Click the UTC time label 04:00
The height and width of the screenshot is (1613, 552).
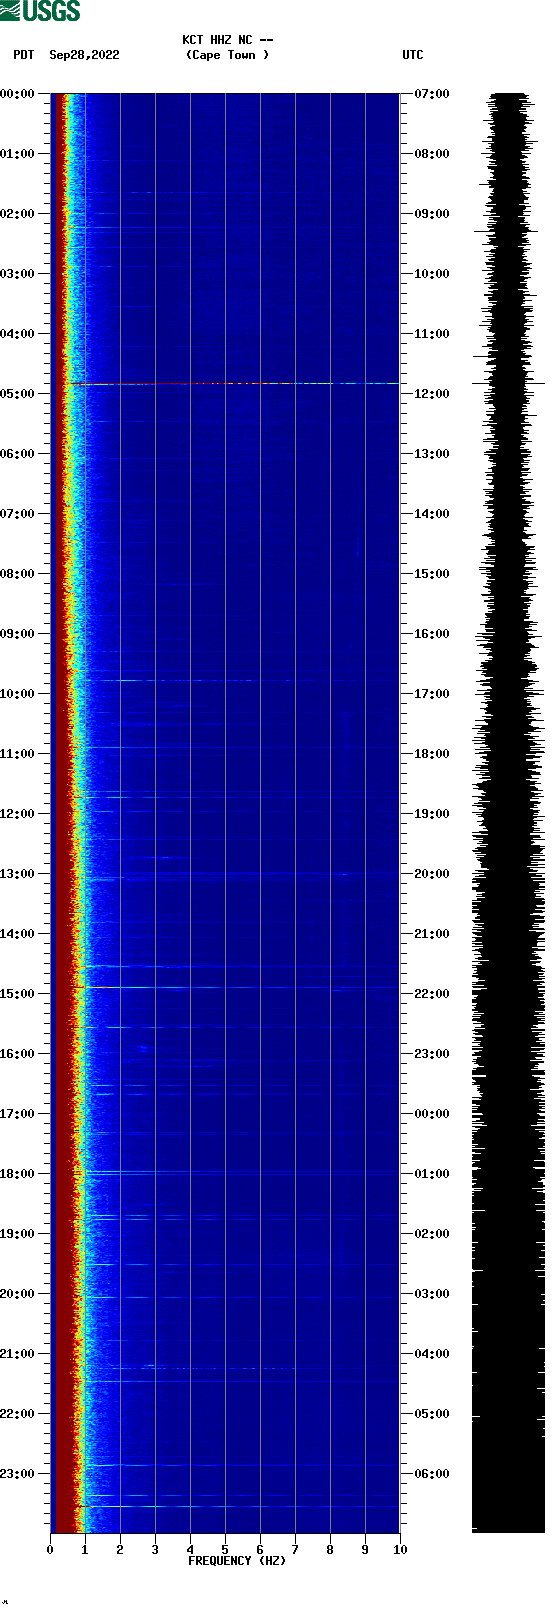coord(432,1354)
